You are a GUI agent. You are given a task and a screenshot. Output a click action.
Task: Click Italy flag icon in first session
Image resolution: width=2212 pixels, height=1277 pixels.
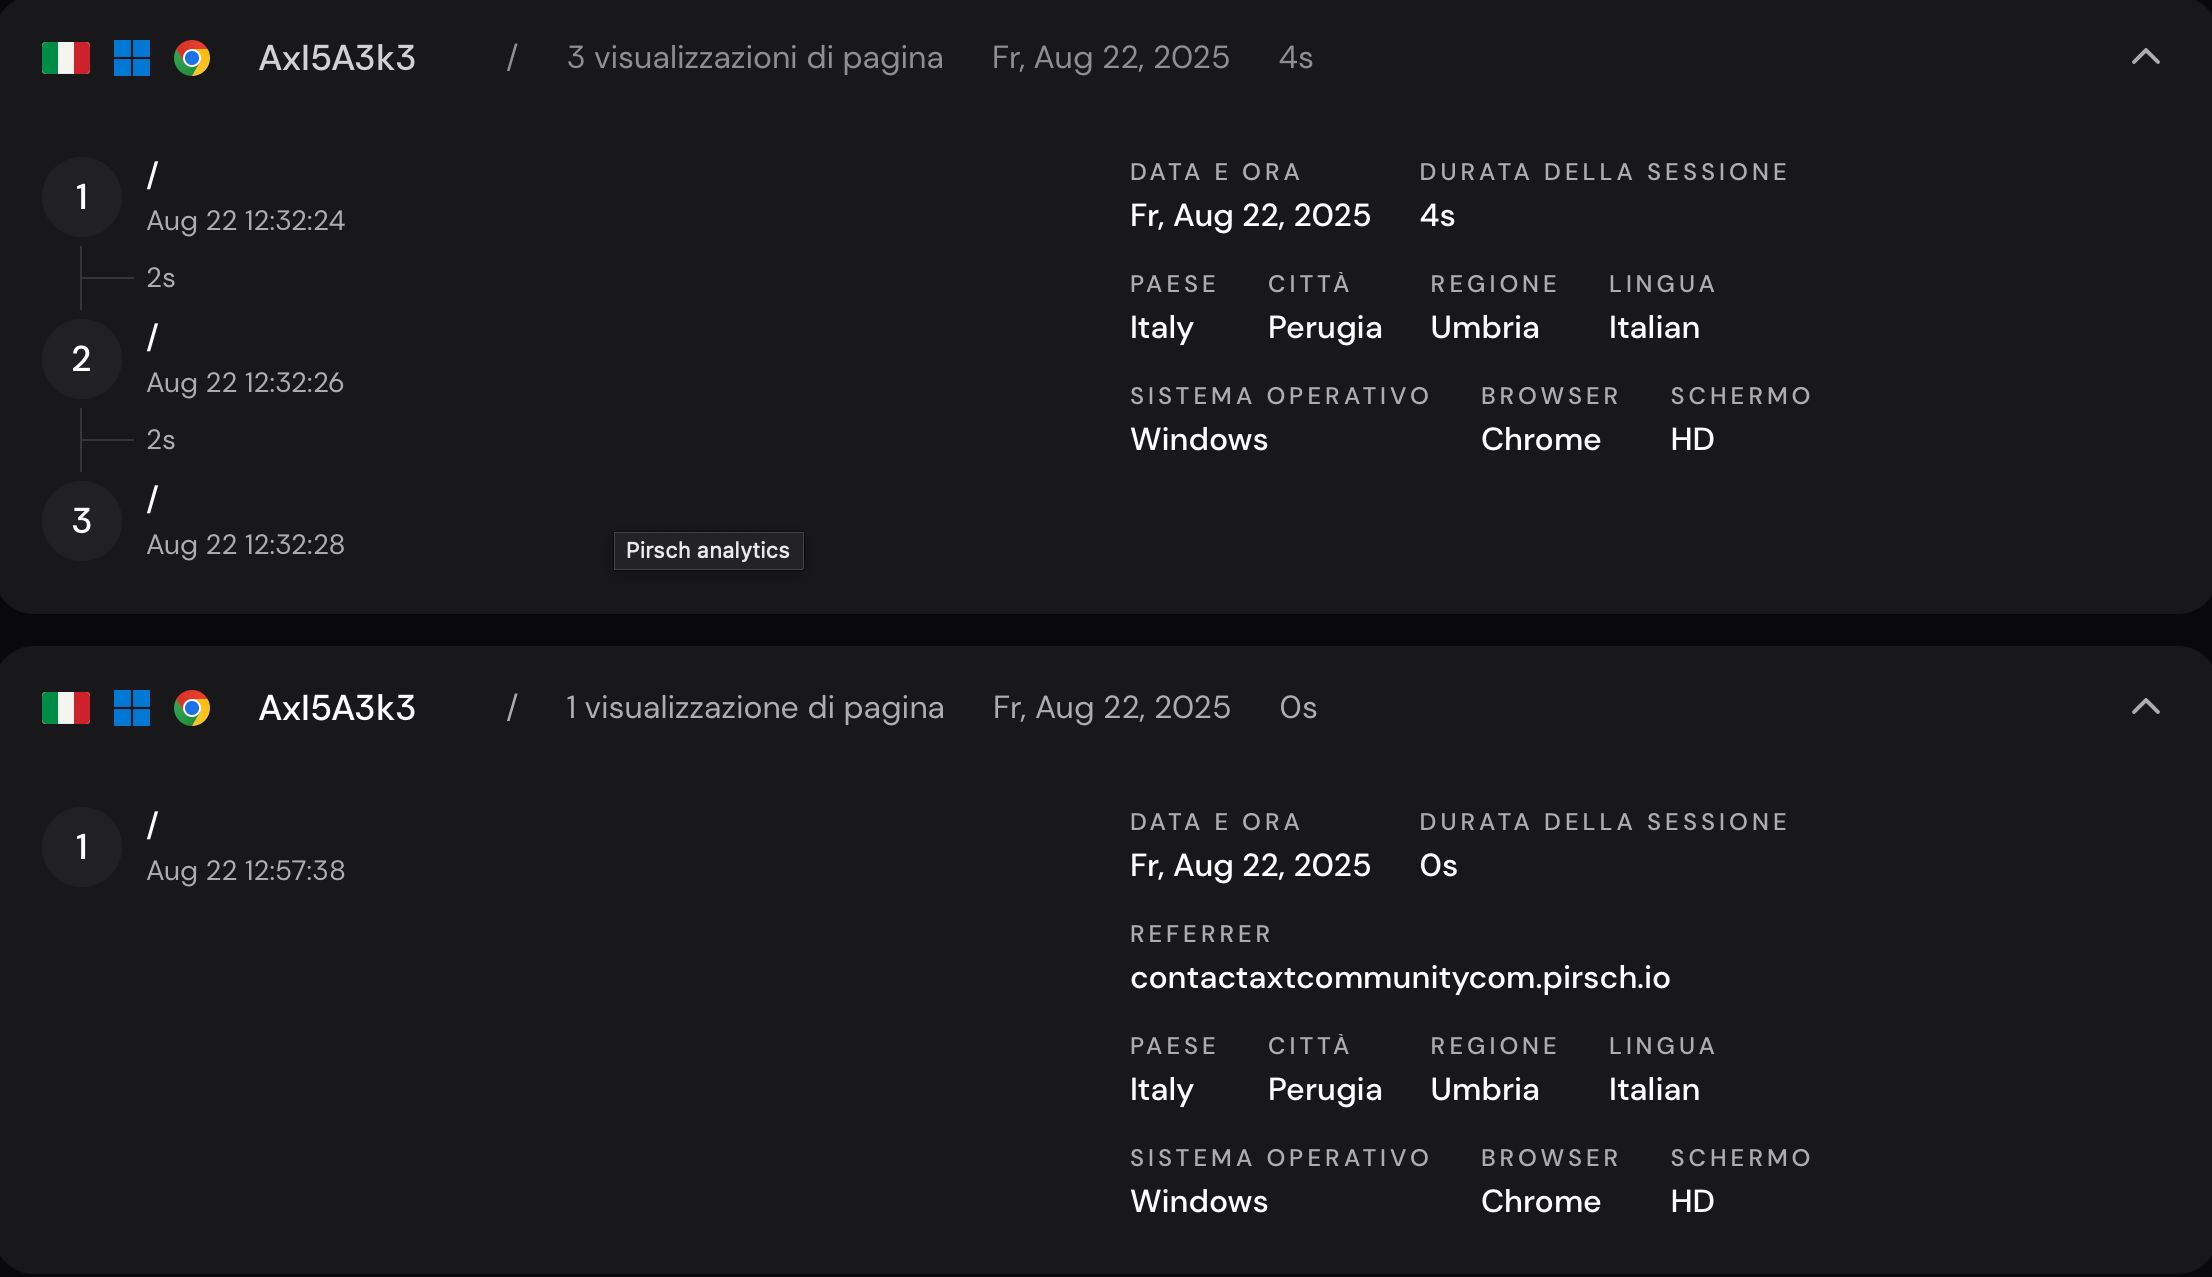tap(66, 58)
